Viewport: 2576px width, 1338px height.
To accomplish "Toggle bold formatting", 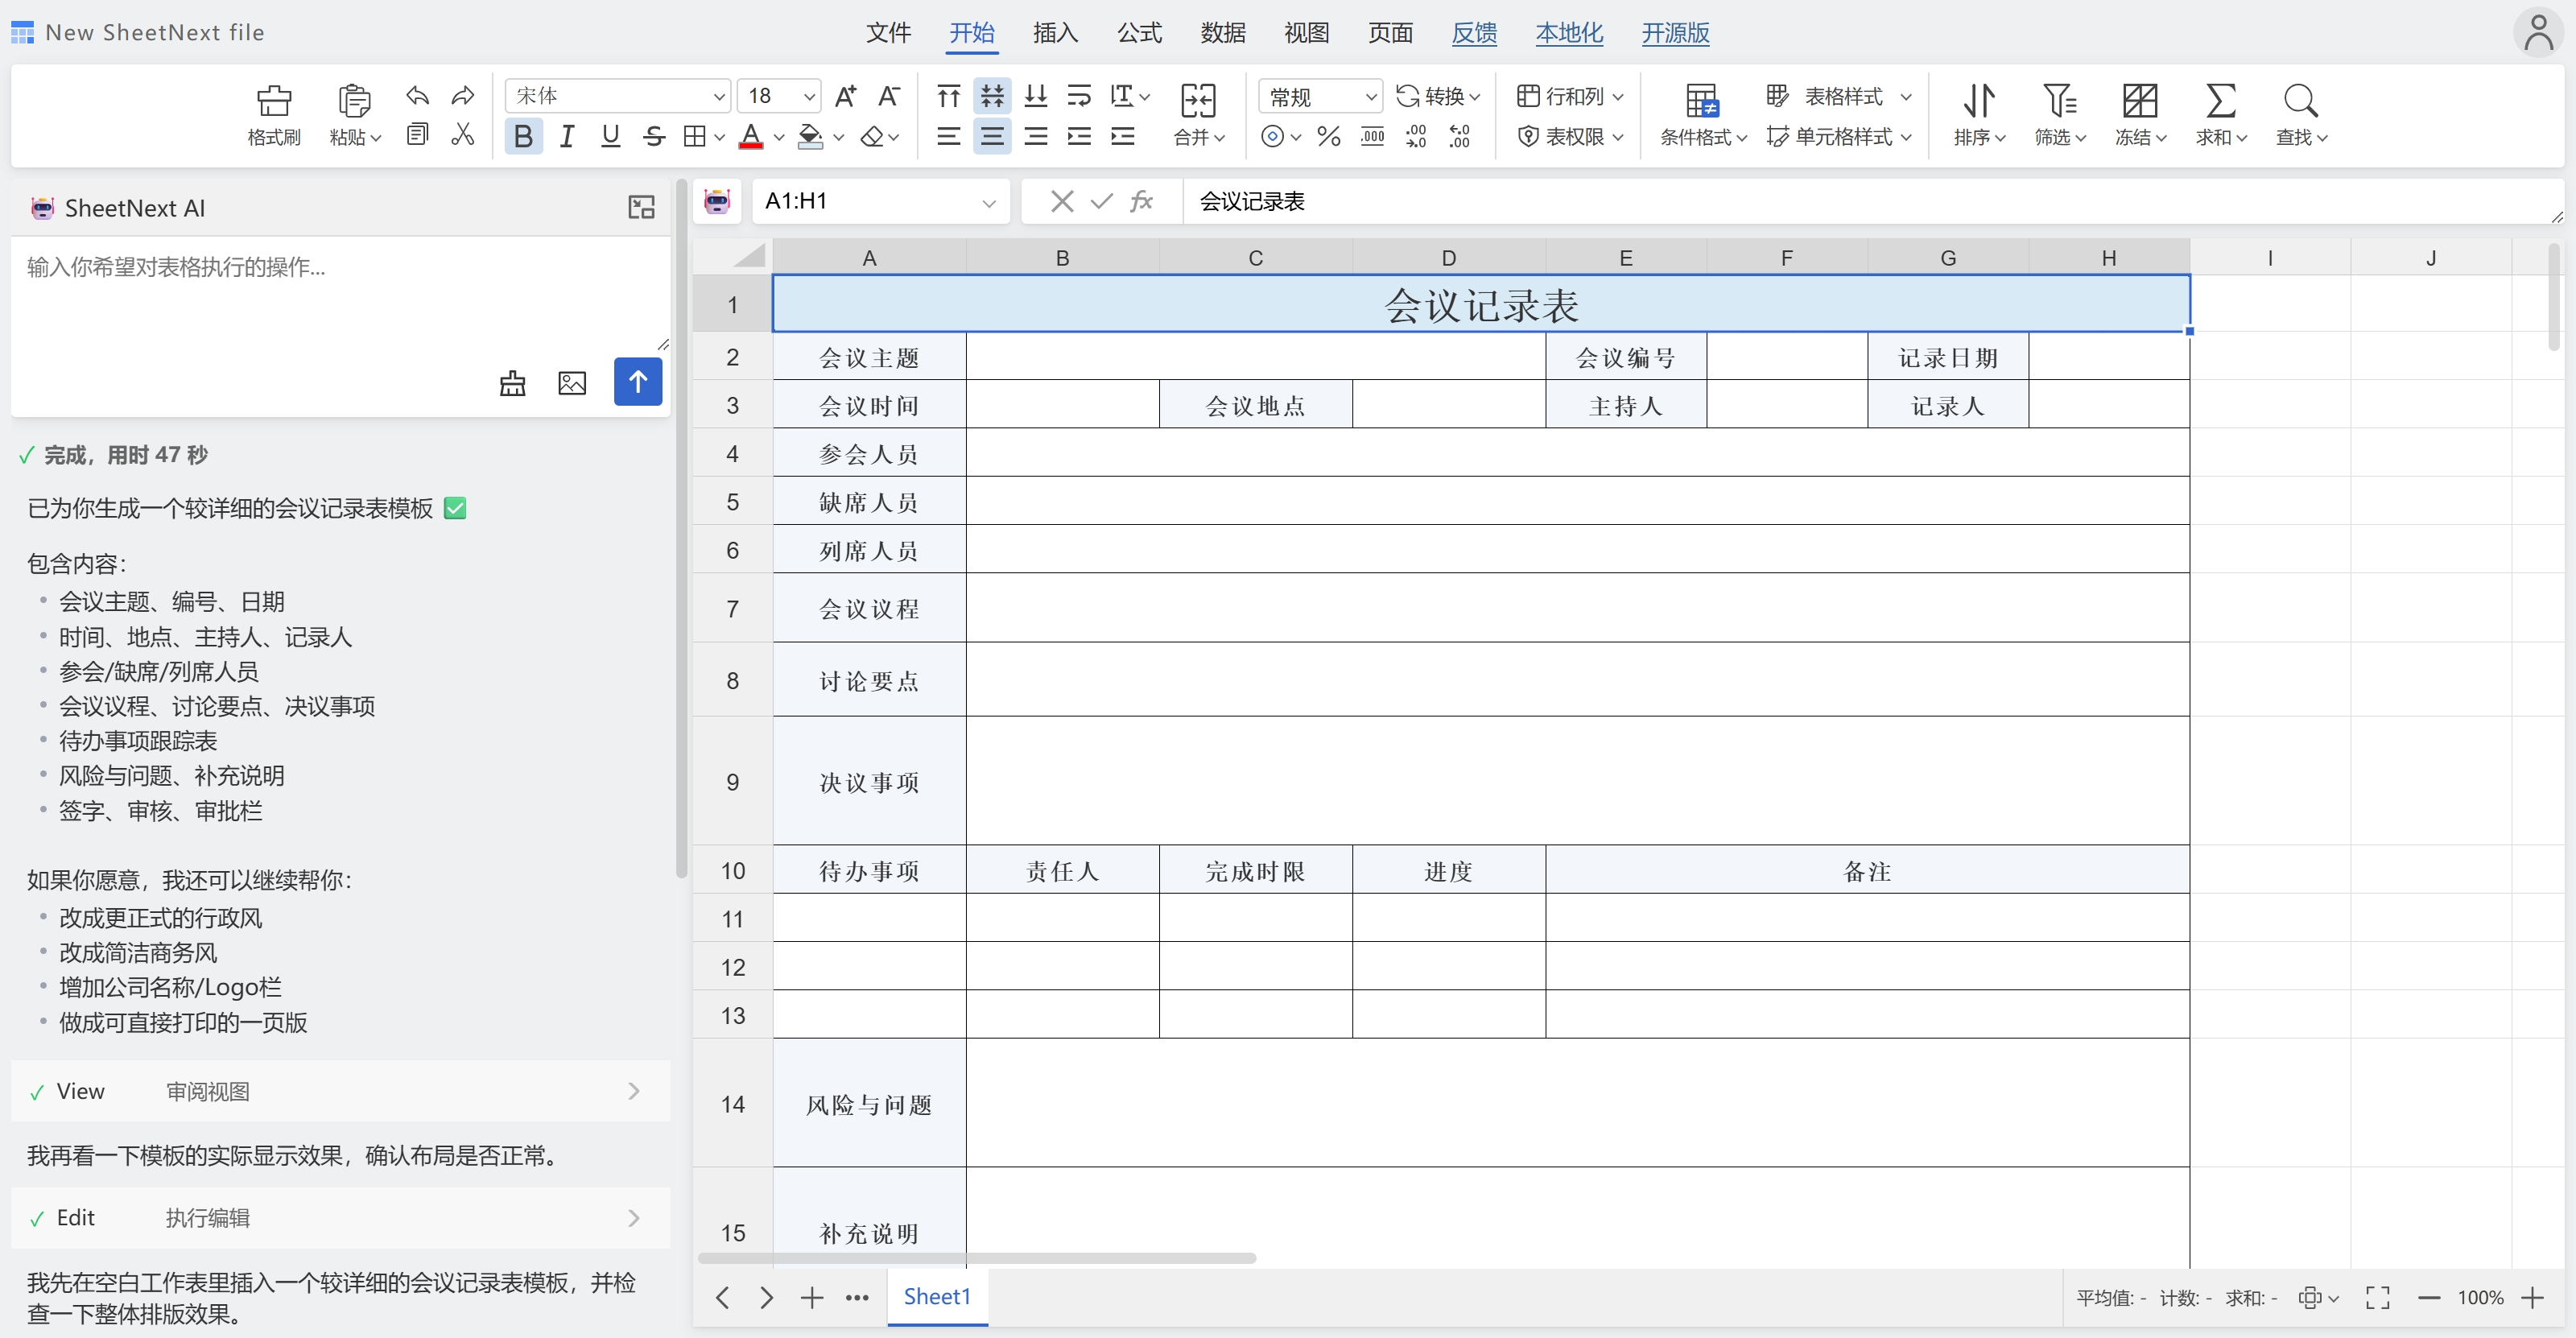I will pos(523,136).
